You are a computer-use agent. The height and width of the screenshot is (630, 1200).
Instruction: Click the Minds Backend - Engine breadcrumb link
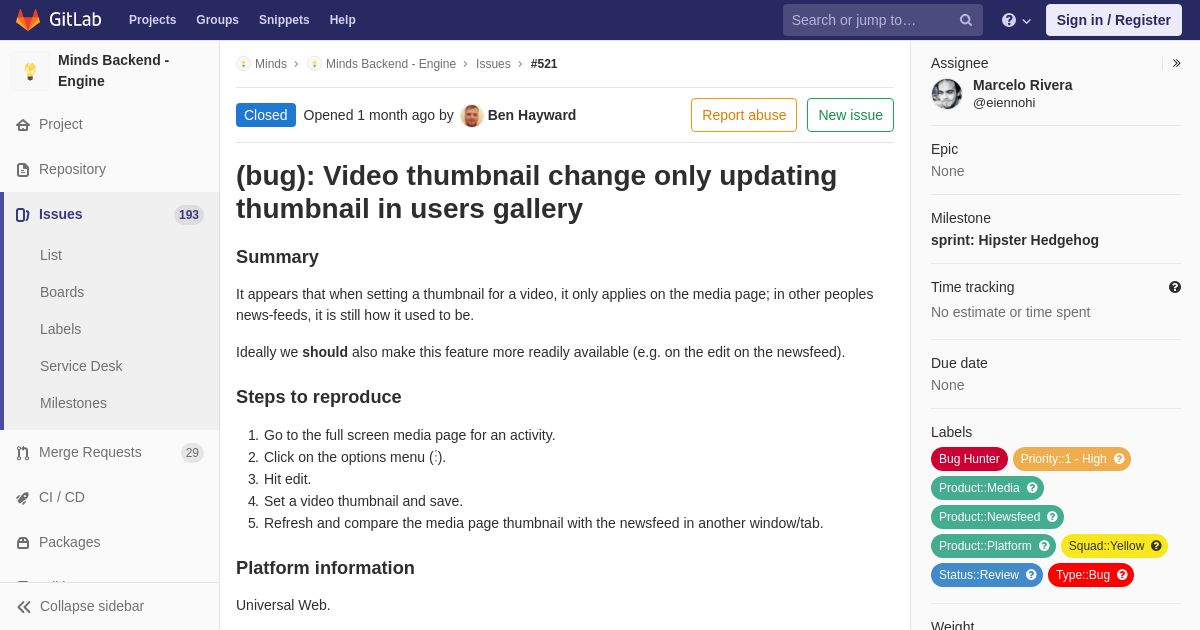391,64
